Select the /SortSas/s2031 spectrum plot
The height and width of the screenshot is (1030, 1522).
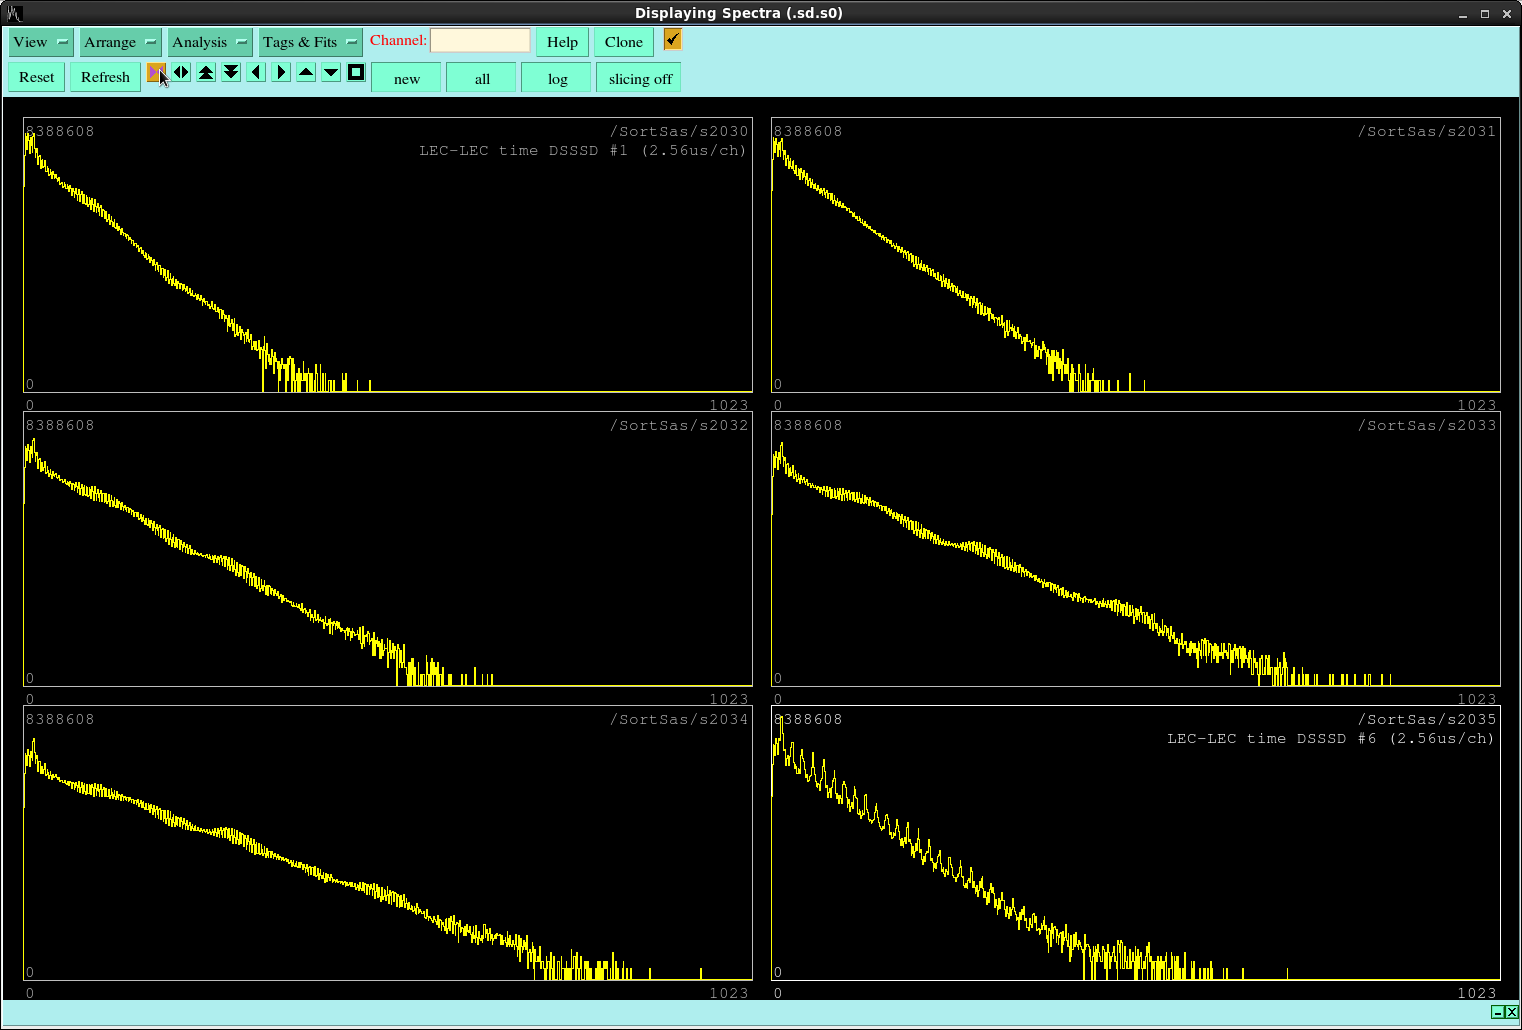click(x=1136, y=254)
